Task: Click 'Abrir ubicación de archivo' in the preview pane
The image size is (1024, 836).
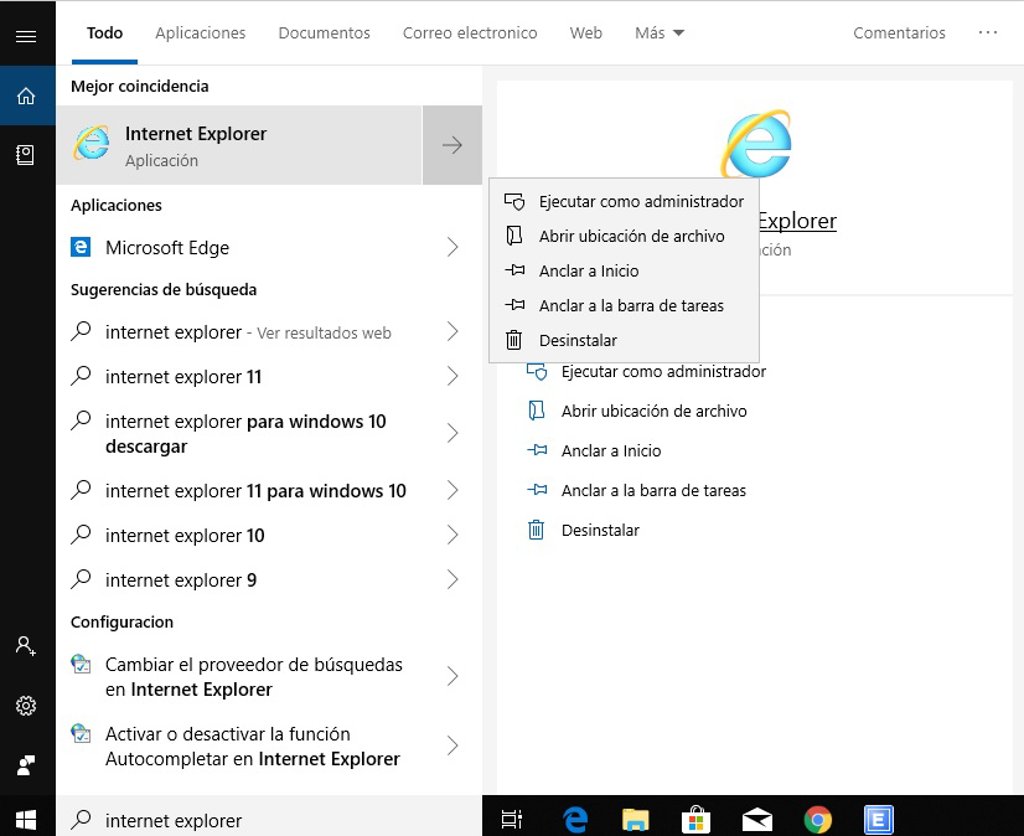Action: (654, 411)
